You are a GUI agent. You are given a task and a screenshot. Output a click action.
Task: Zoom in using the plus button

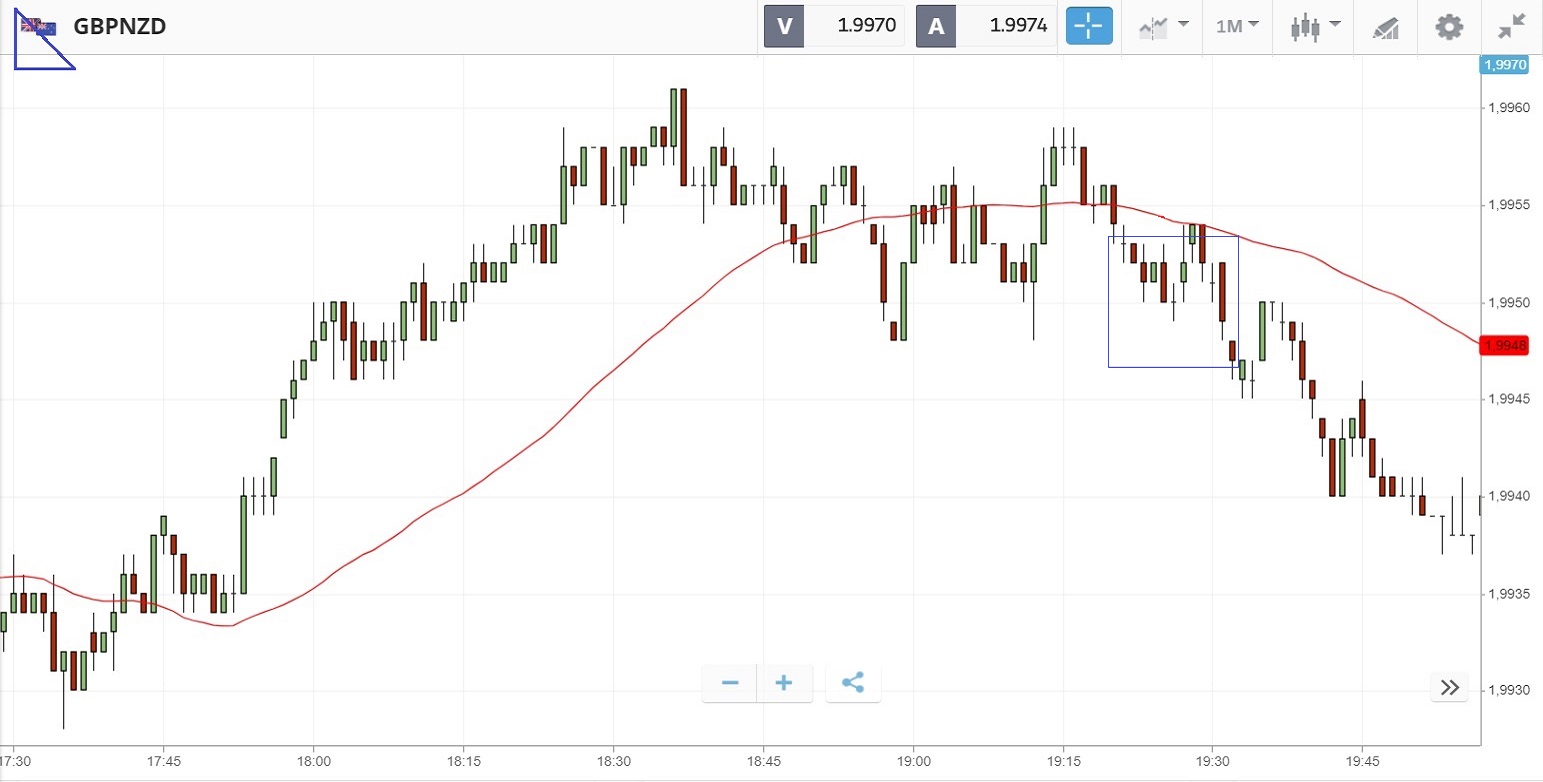(784, 683)
